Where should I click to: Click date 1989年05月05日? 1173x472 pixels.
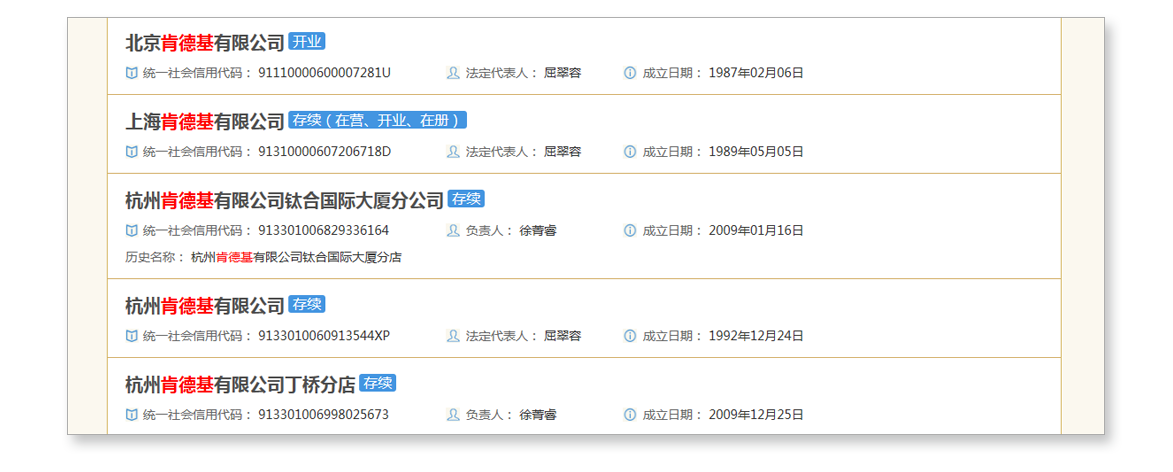click(756, 152)
